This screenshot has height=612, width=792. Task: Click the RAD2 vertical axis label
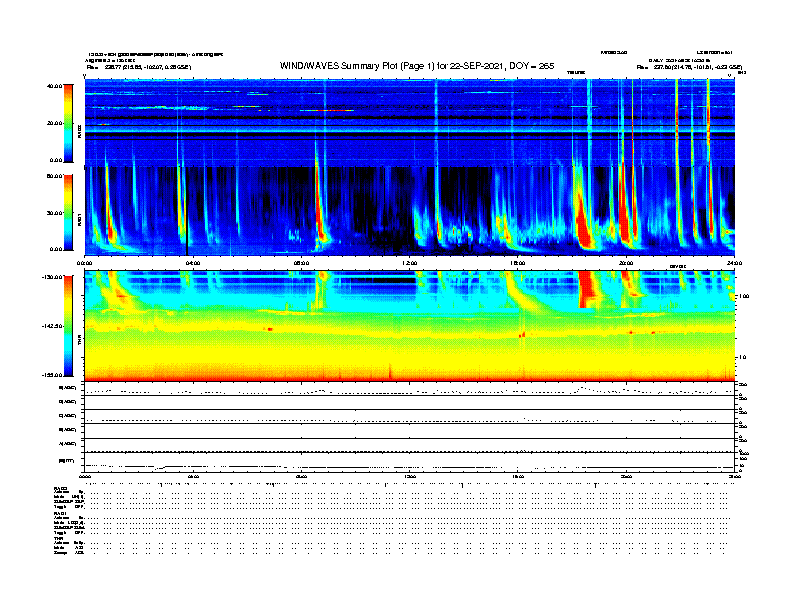(79, 131)
